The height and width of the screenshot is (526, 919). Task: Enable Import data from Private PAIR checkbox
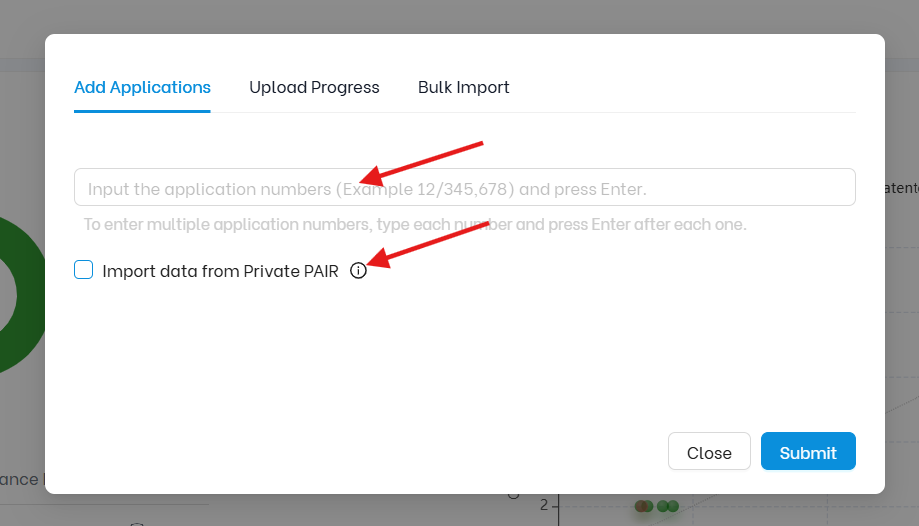83,270
